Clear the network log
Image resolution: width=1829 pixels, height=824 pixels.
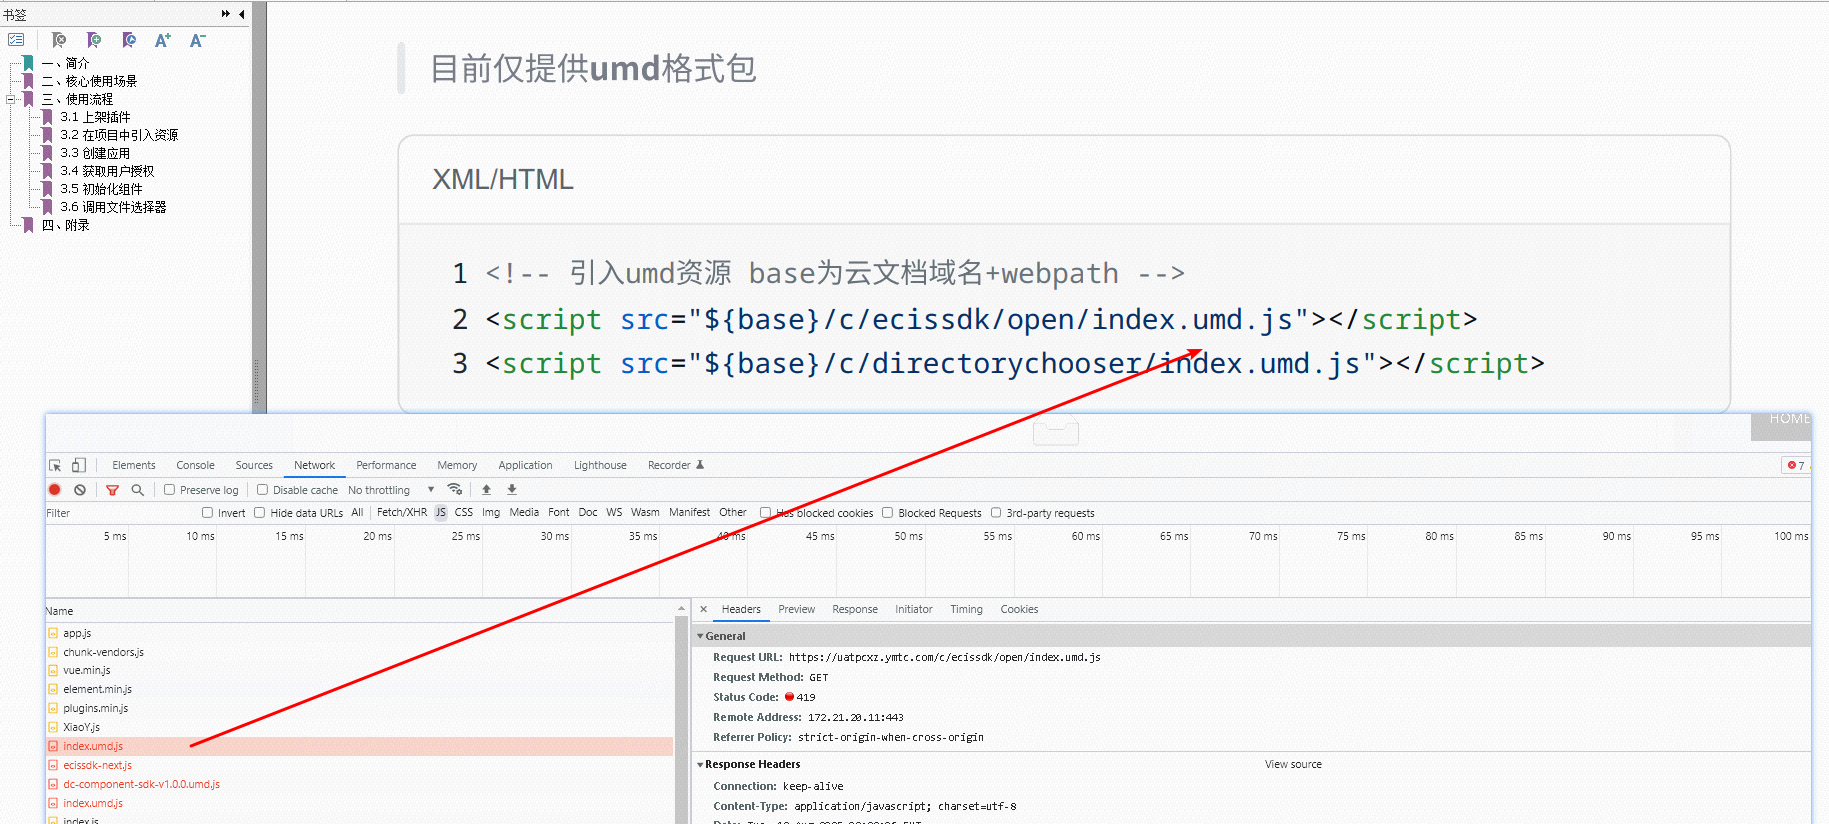click(x=80, y=490)
